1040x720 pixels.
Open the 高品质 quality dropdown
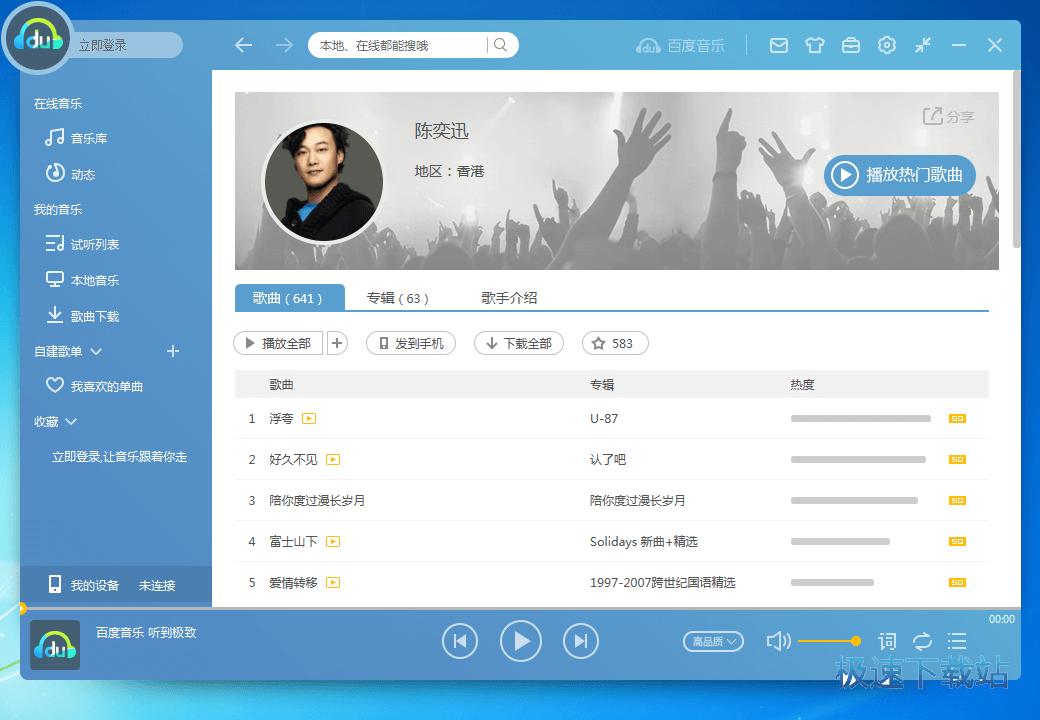[x=712, y=640]
